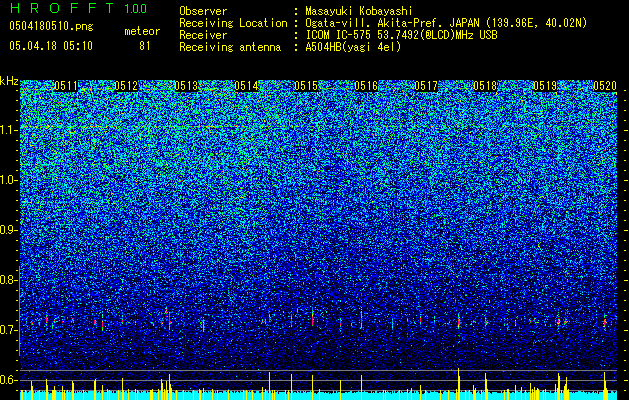629x400 pixels.
Task: Click the 0519 time marker
Action: click(x=545, y=86)
